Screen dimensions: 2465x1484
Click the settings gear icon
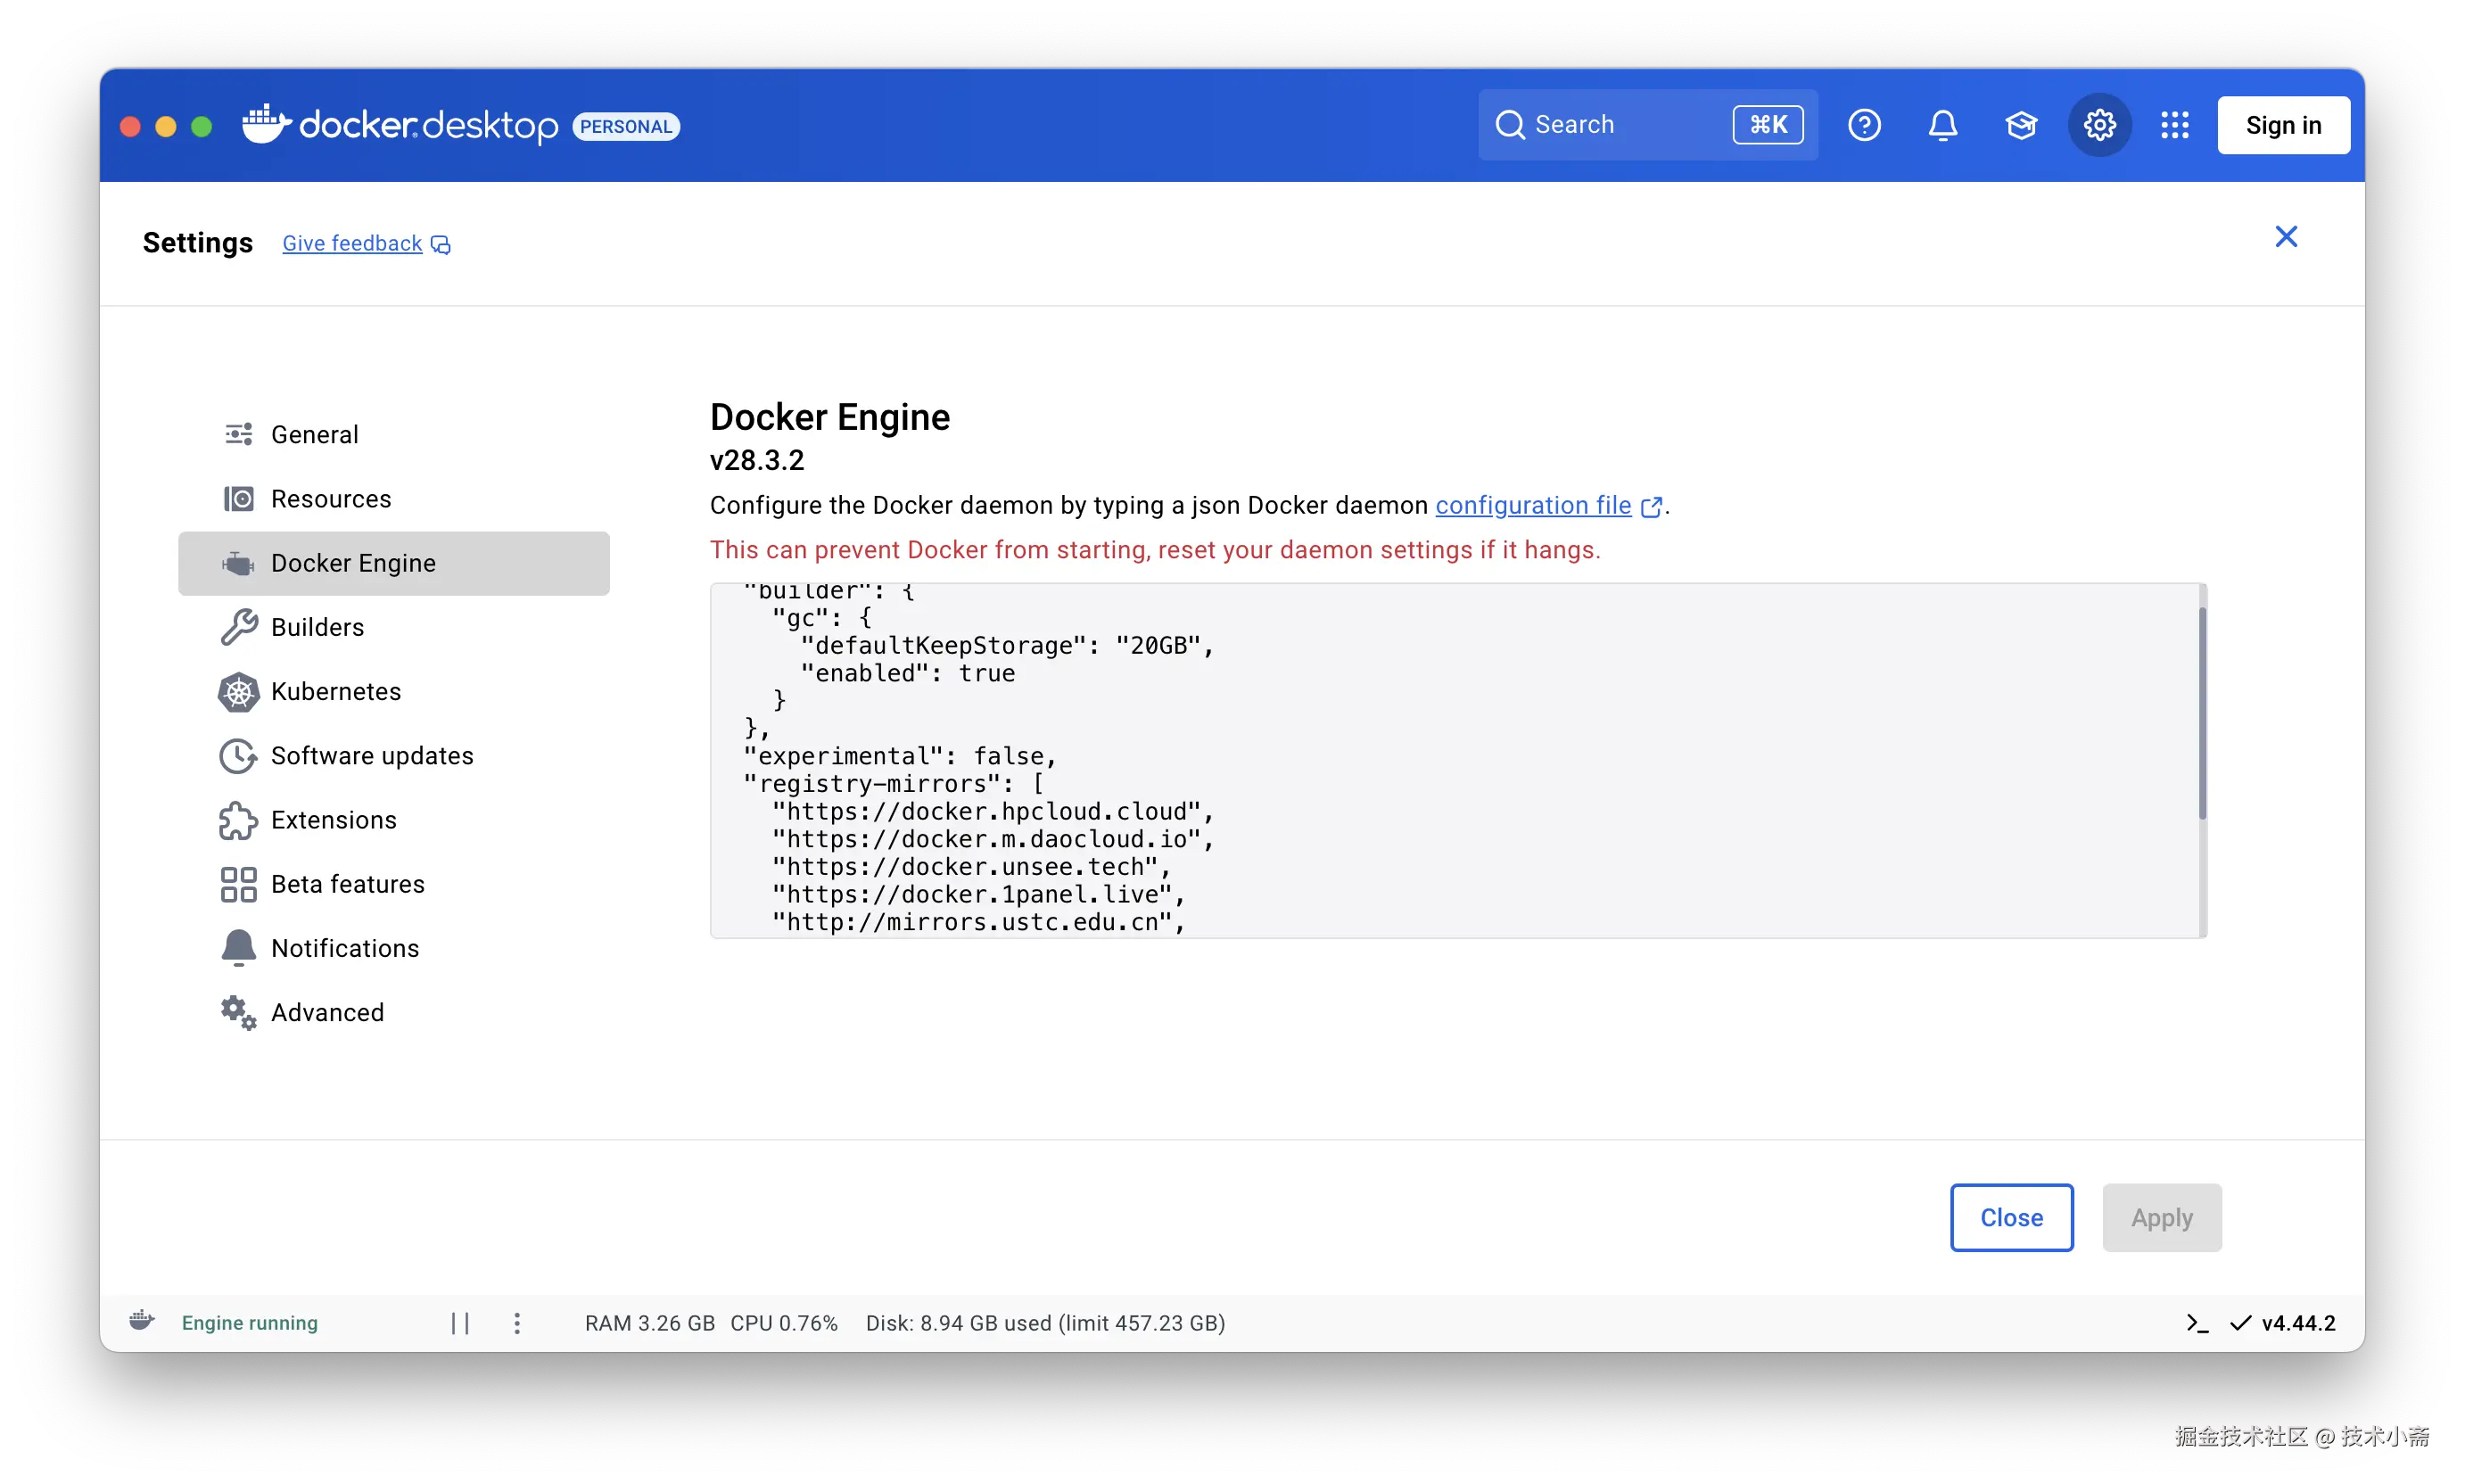(x=2099, y=125)
